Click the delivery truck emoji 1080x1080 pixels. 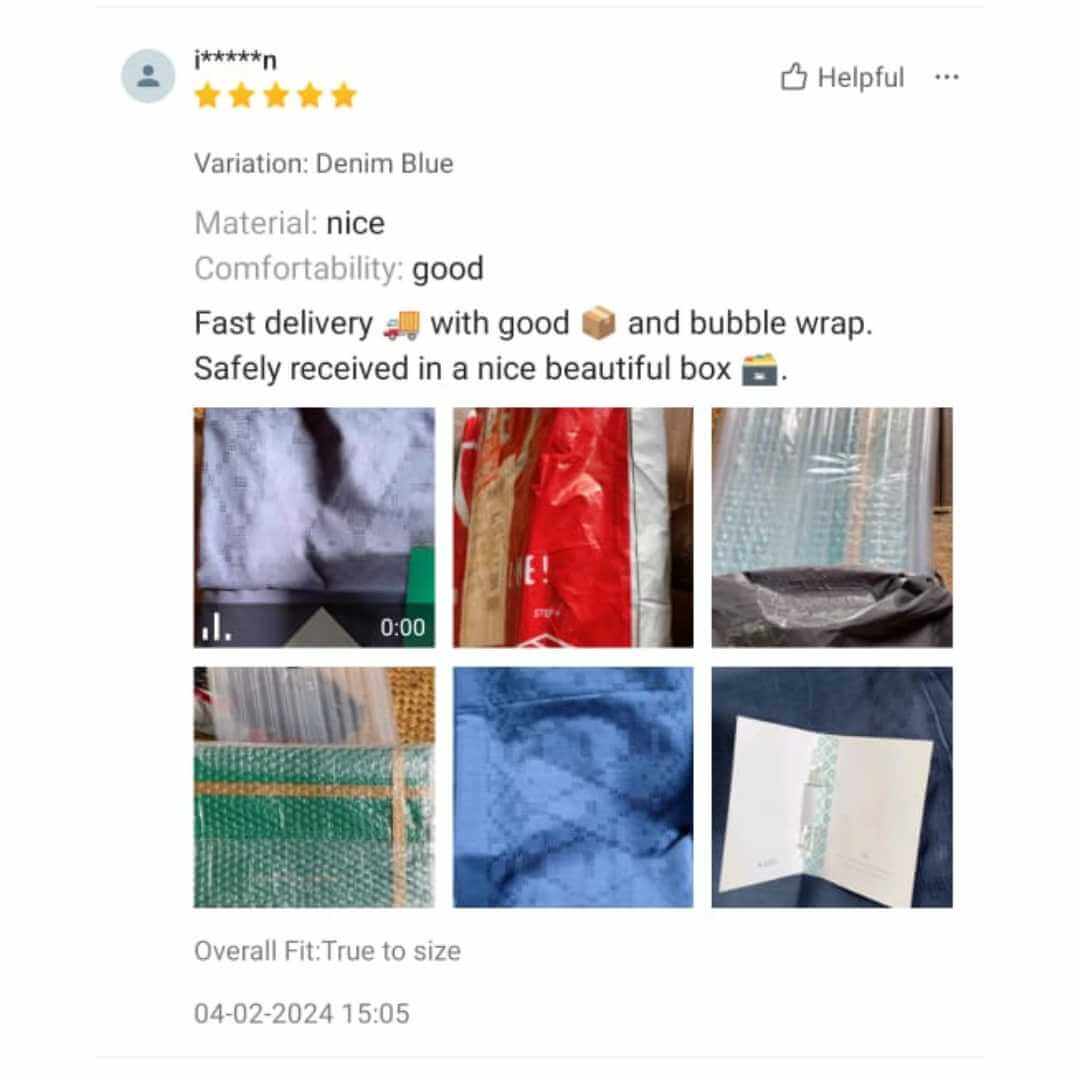(x=402, y=324)
